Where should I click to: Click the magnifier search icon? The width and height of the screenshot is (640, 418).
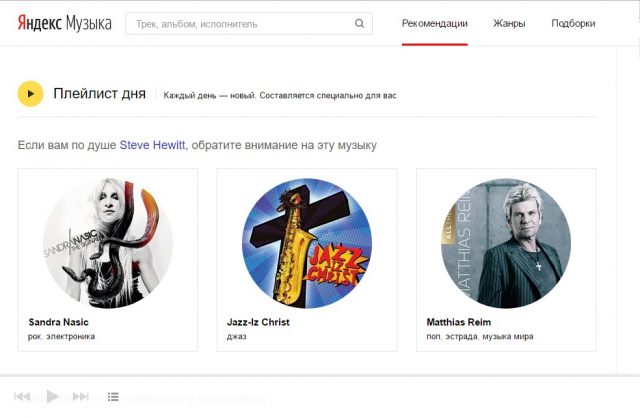click(359, 24)
